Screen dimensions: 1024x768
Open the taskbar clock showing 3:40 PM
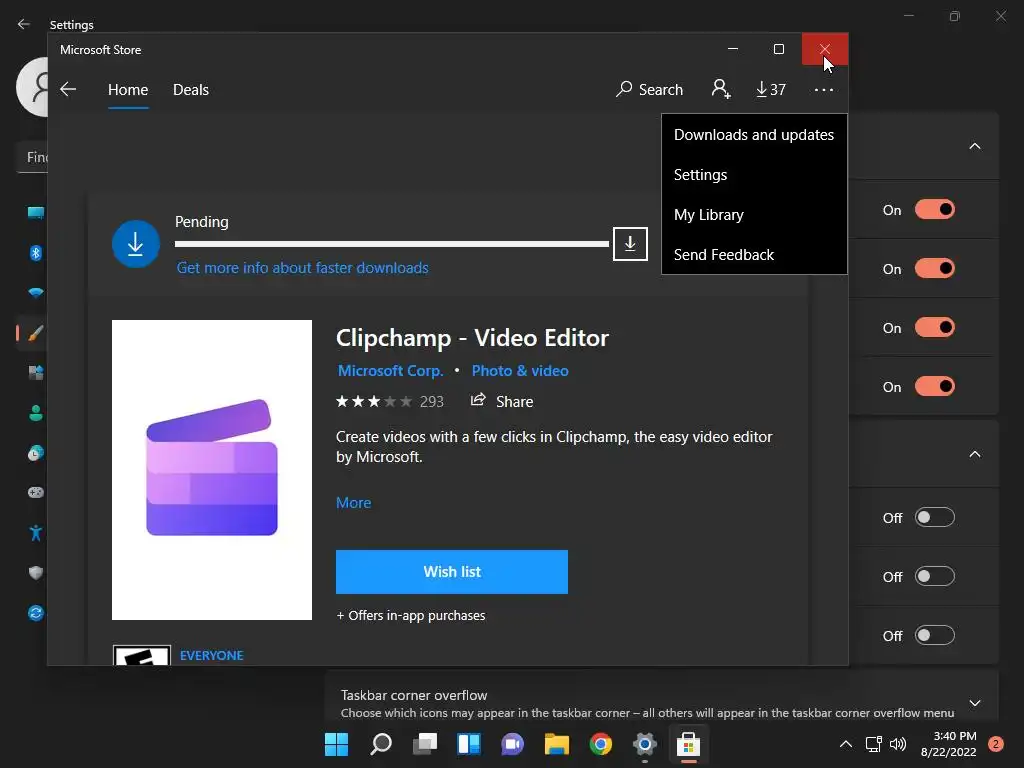coord(948,744)
